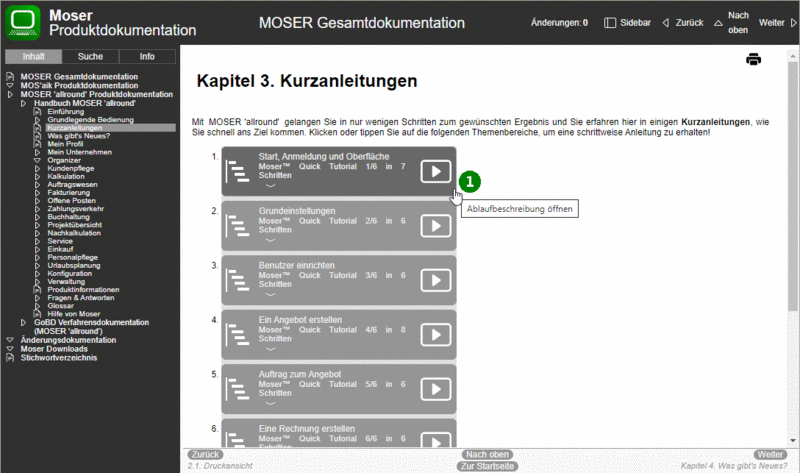This screenshot has width=800, height=473.
Task: Switch to the Suche tab
Action: point(90,56)
